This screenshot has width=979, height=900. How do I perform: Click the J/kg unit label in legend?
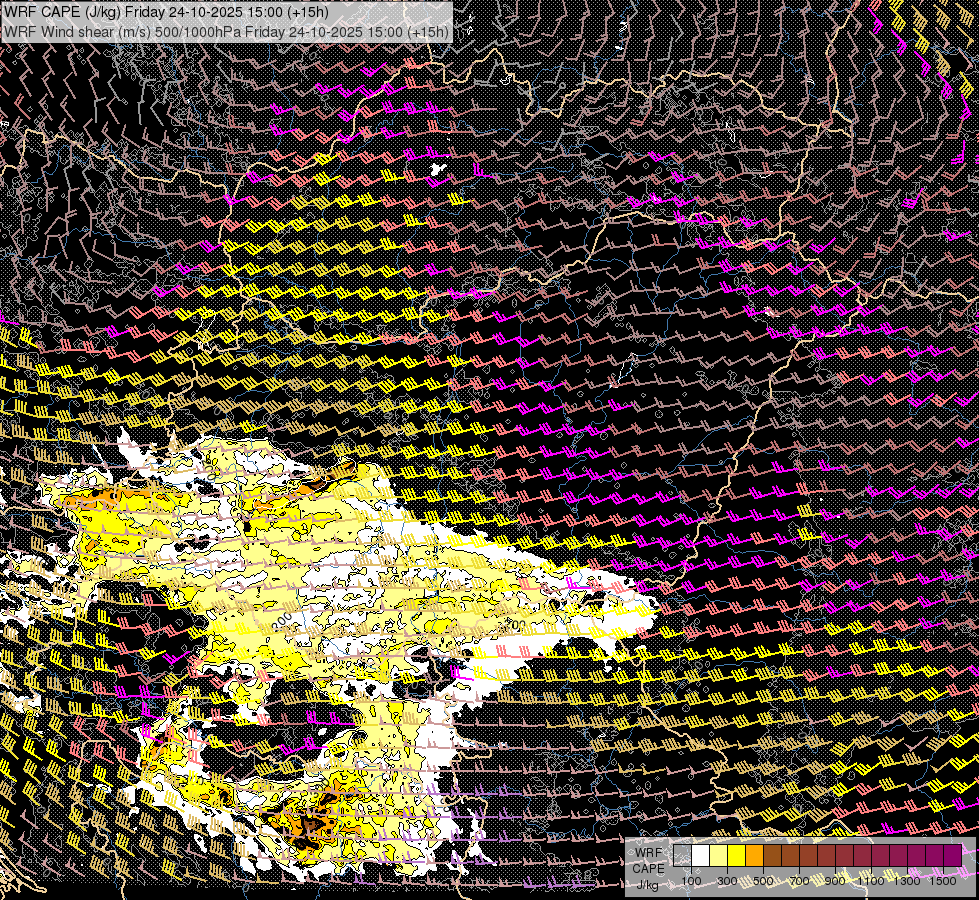[648, 884]
